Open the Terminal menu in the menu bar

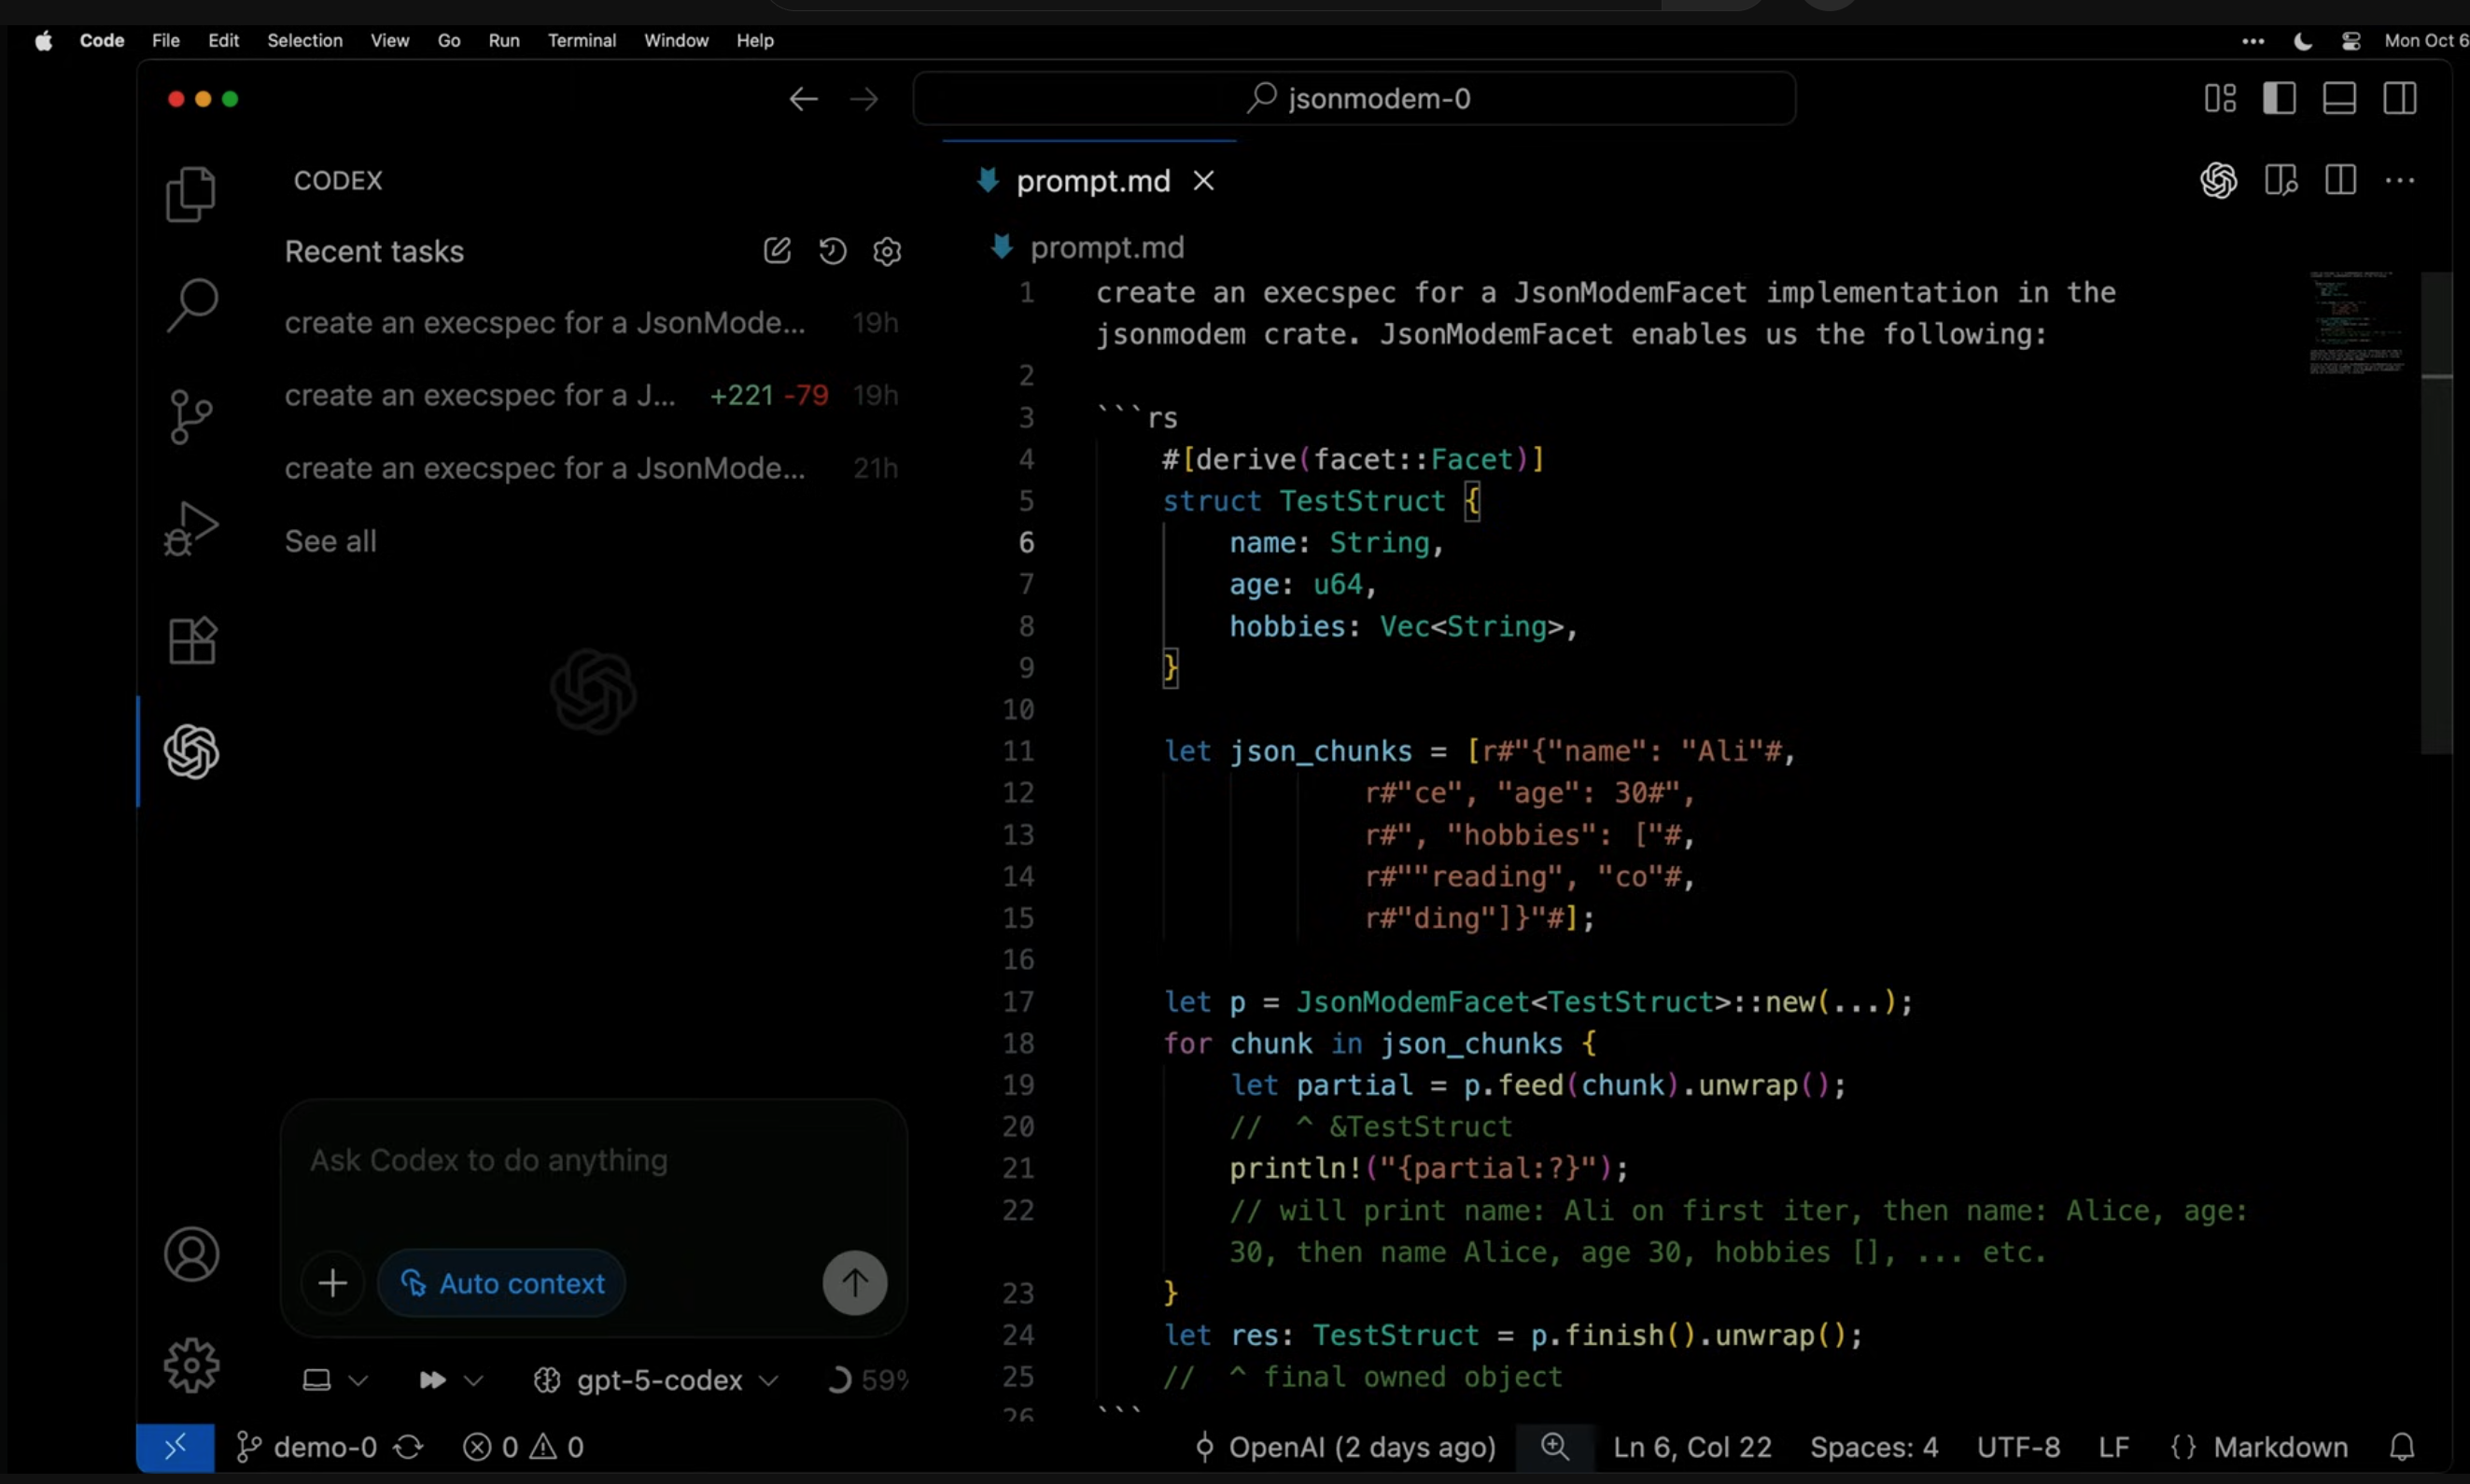582,41
